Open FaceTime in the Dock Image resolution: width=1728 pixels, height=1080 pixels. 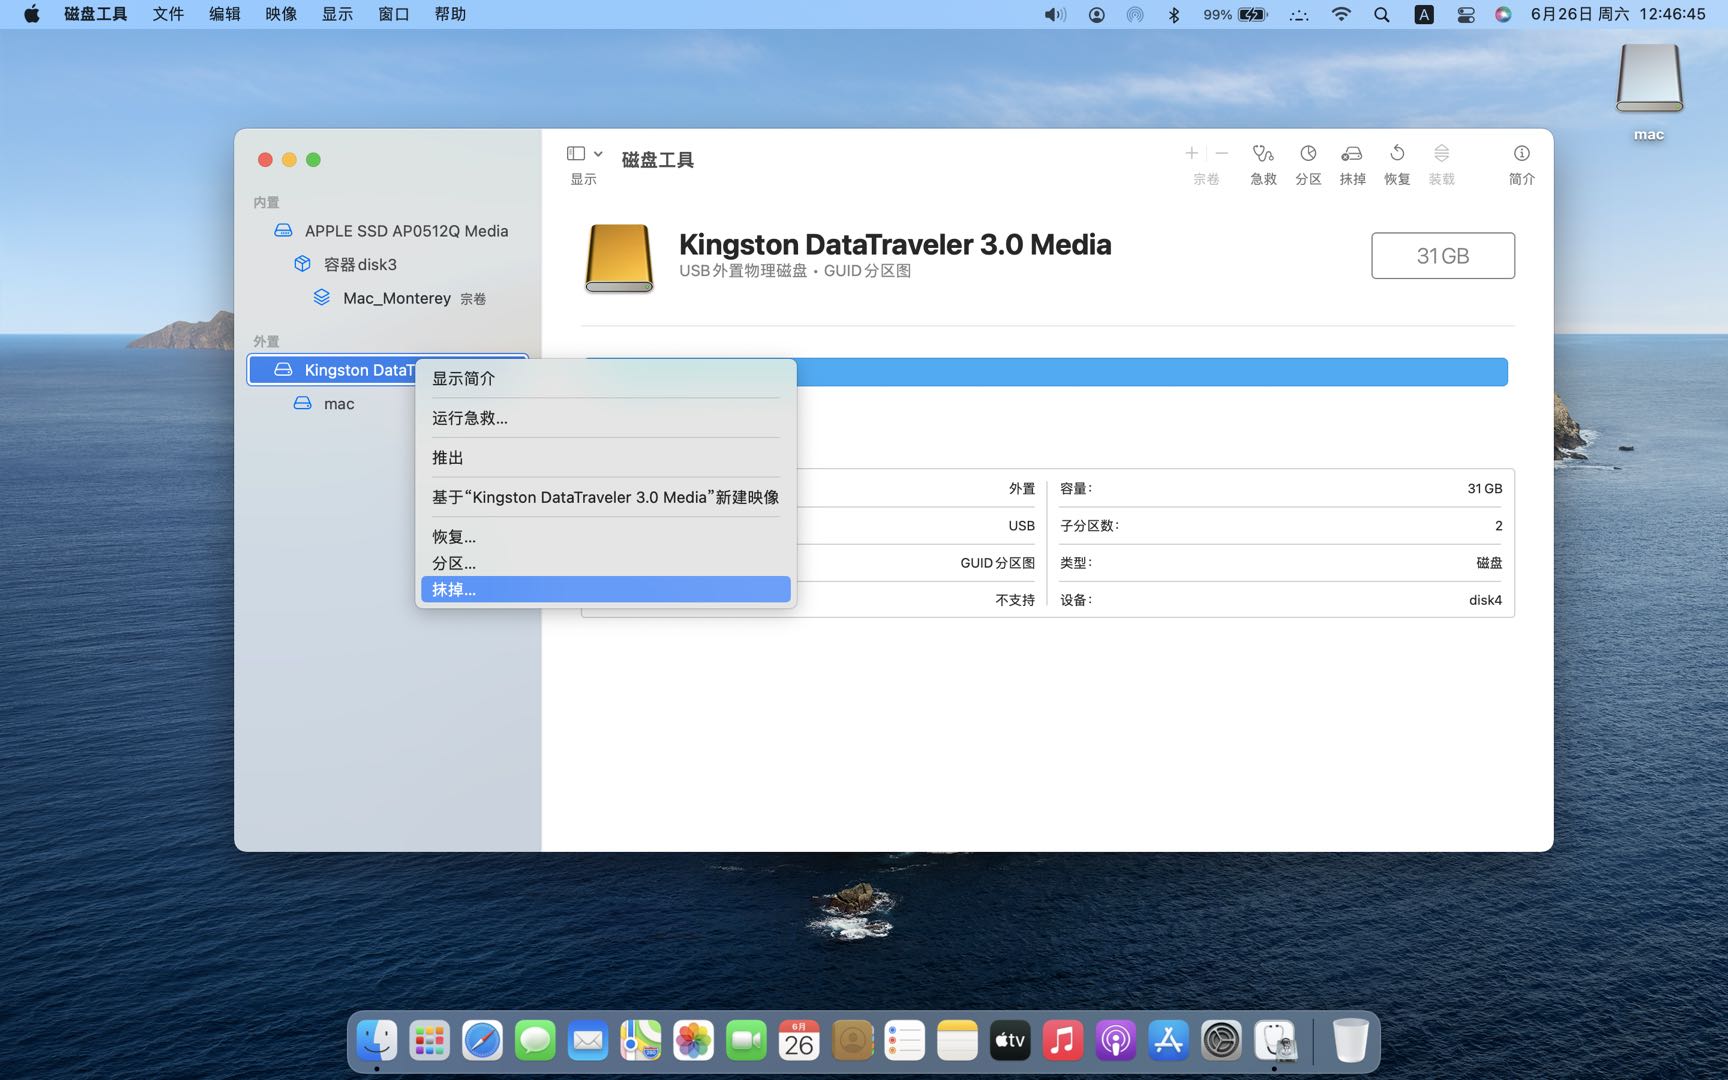(746, 1041)
